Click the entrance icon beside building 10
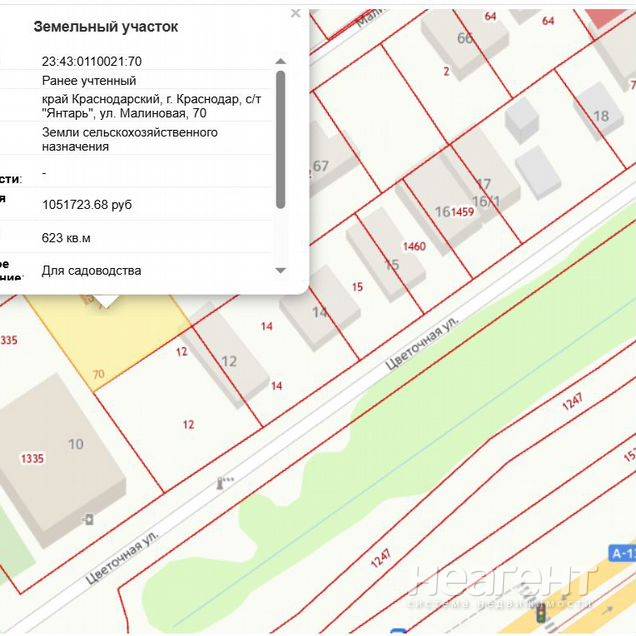Image resolution: width=636 pixels, height=636 pixels. (x=89, y=518)
